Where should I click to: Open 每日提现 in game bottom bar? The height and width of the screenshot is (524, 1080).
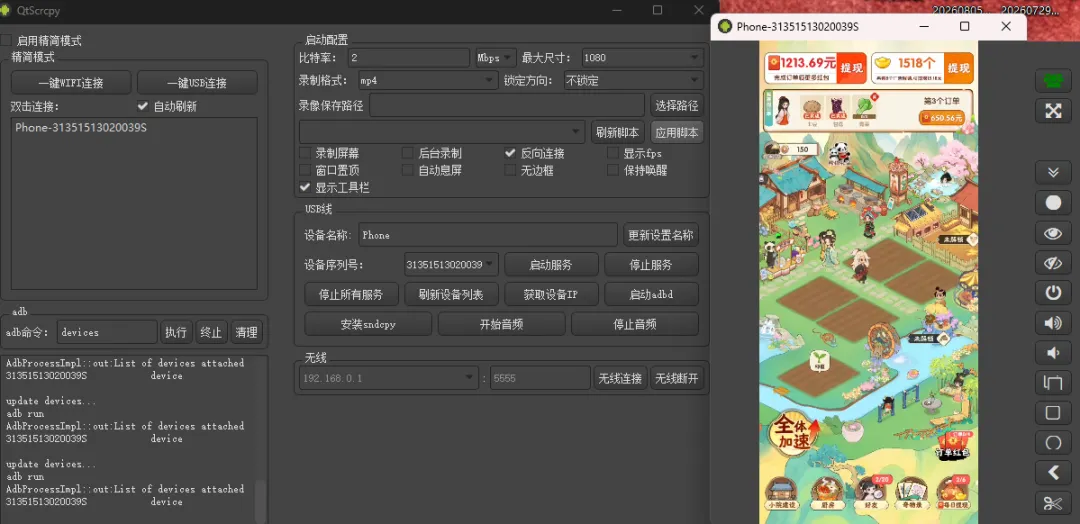point(951,492)
